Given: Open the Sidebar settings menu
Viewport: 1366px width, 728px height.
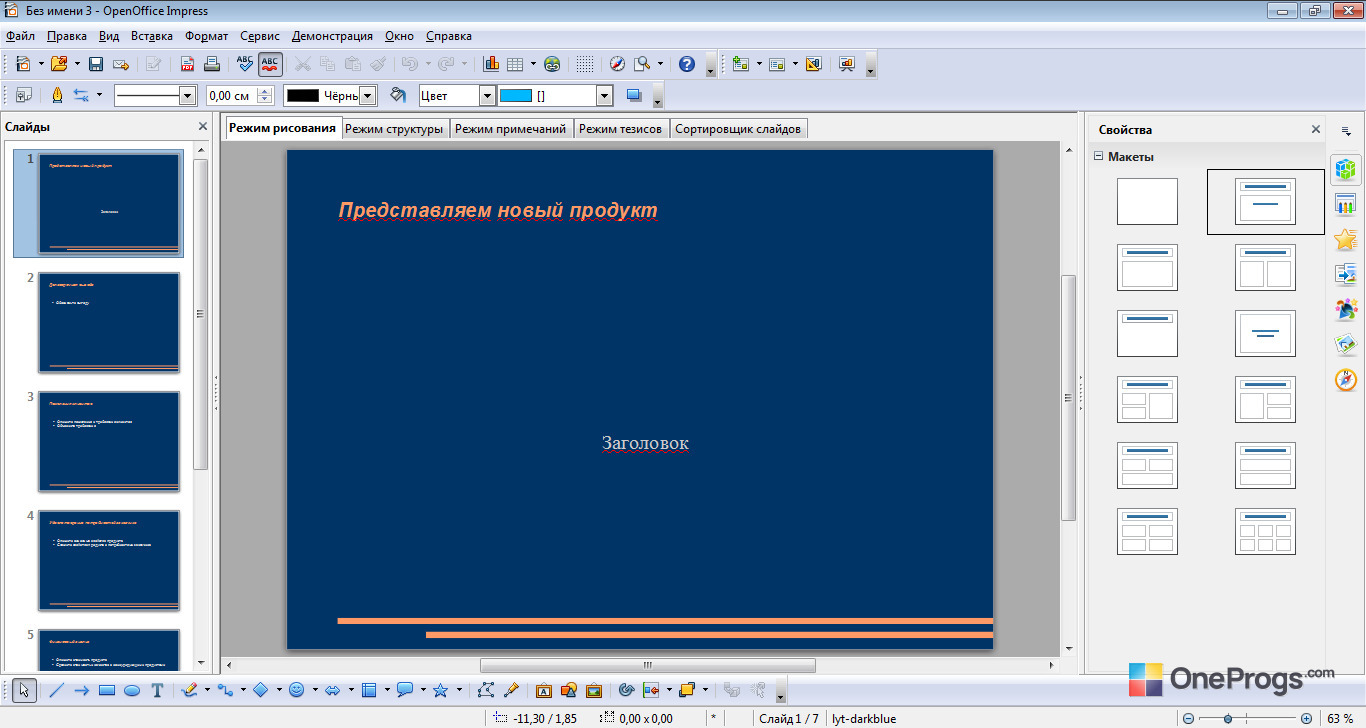Looking at the screenshot, I should coord(1346,130).
